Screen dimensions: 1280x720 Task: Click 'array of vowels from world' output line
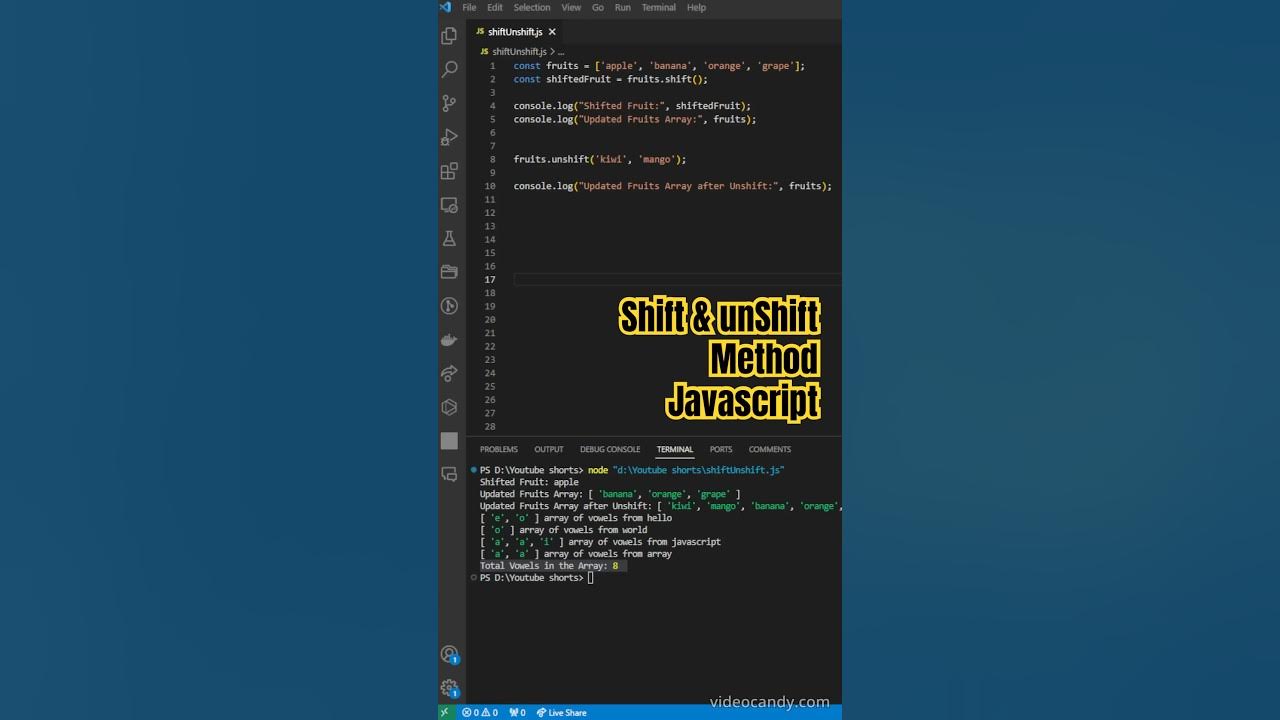[x=583, y=530]
